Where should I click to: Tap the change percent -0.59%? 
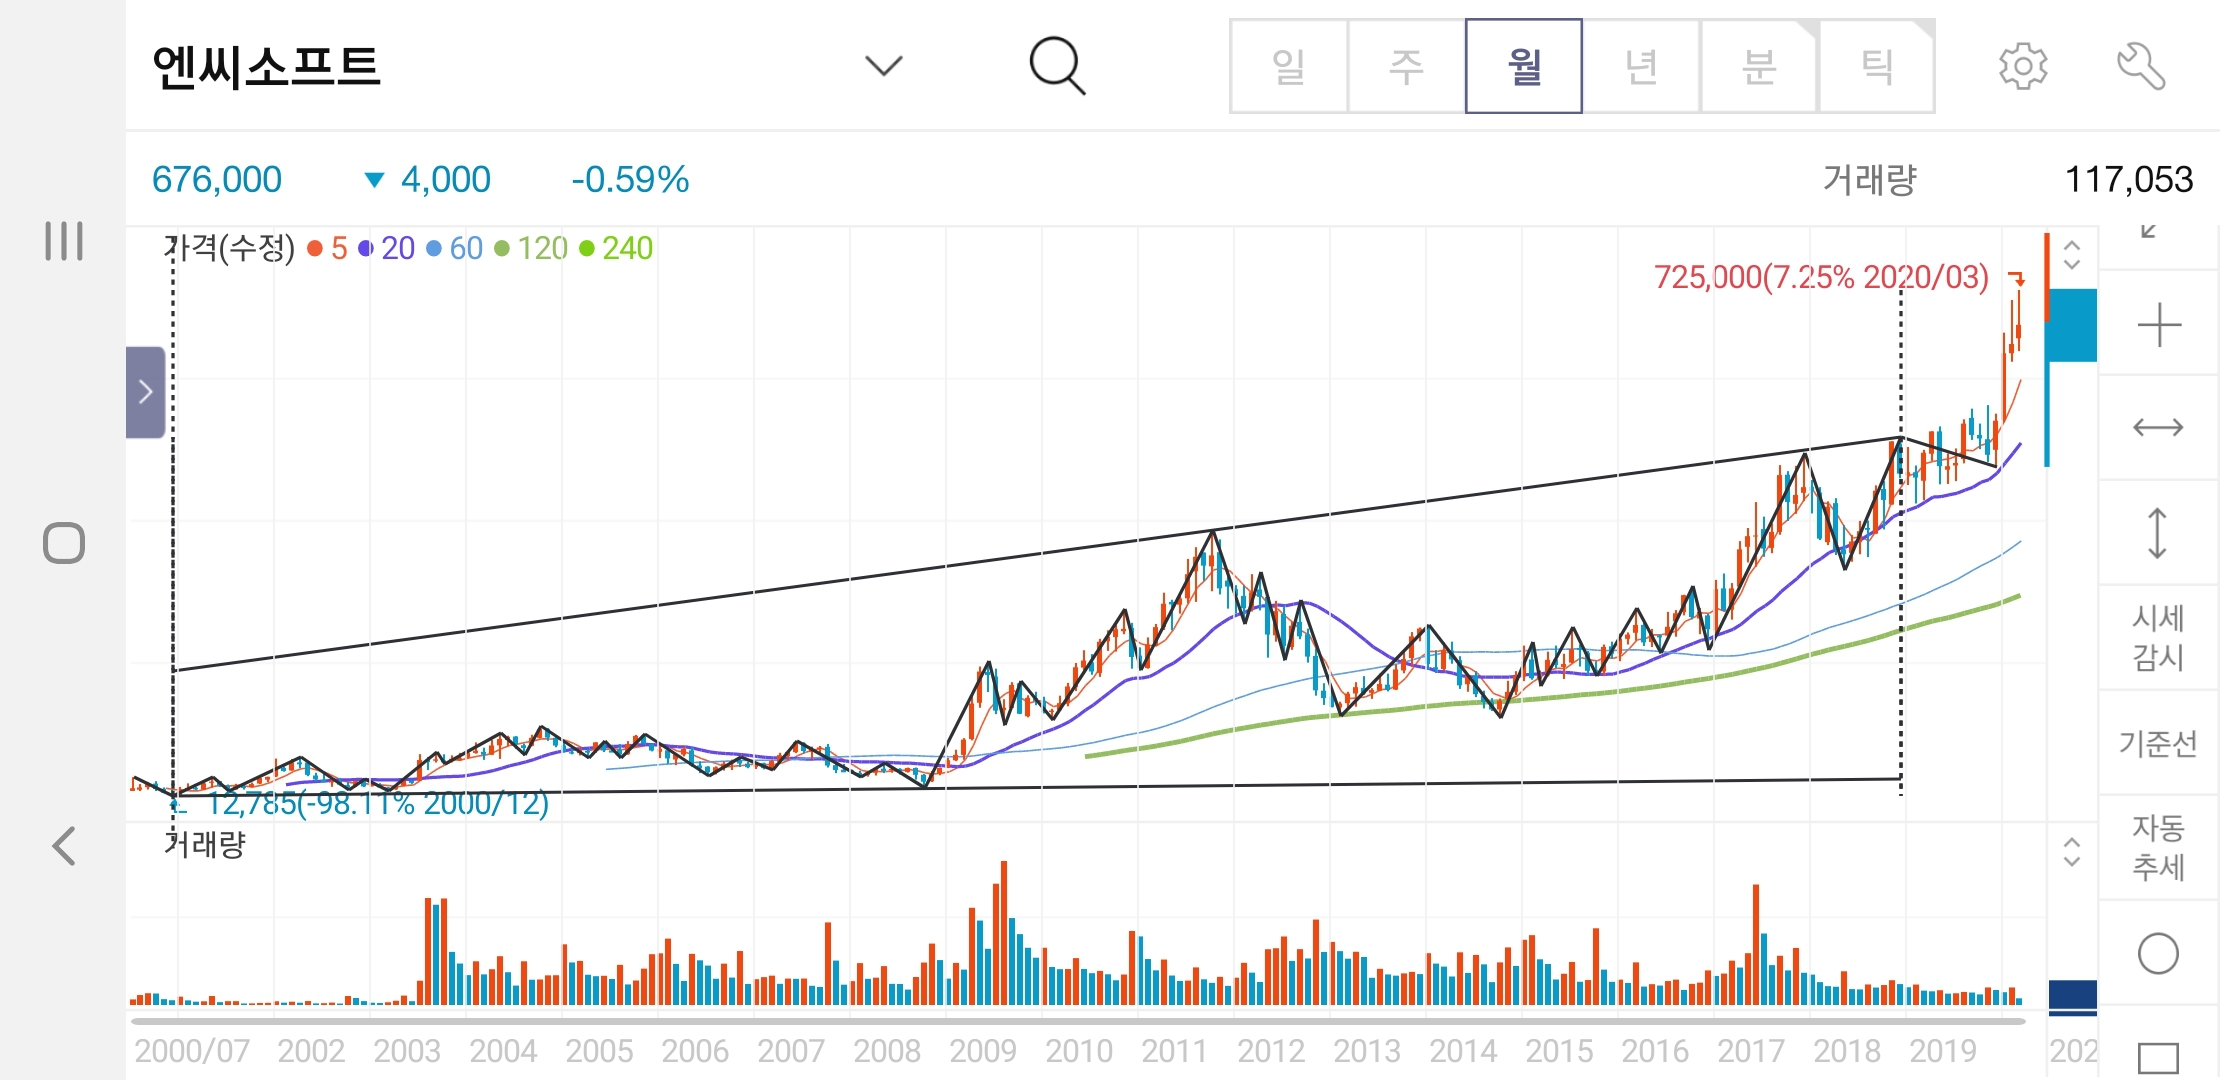(x=630, y=180)
